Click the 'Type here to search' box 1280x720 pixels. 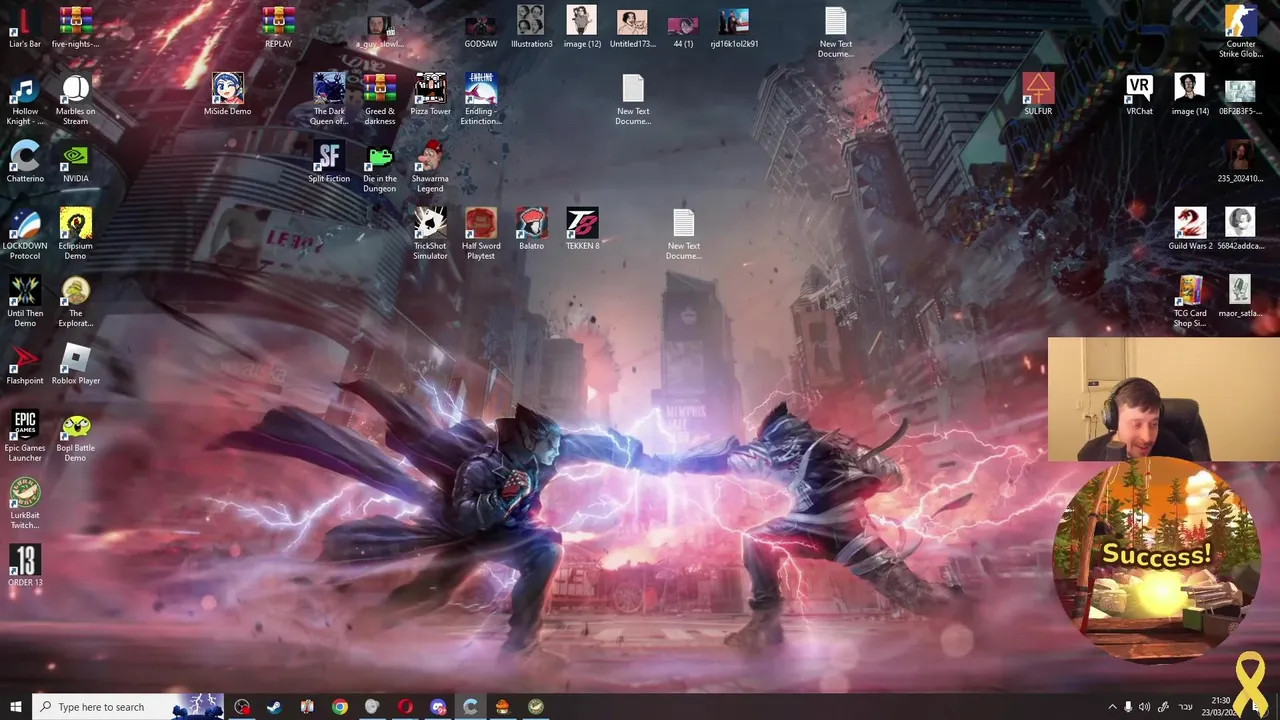128,707
